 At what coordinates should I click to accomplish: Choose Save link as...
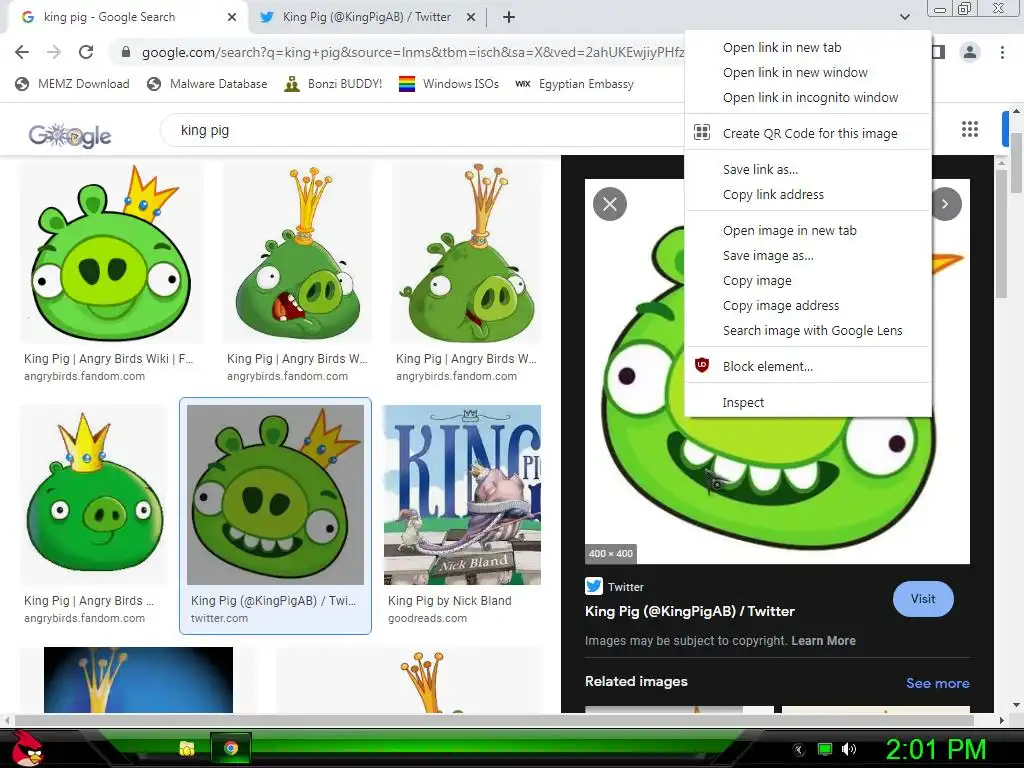point(808,169)
